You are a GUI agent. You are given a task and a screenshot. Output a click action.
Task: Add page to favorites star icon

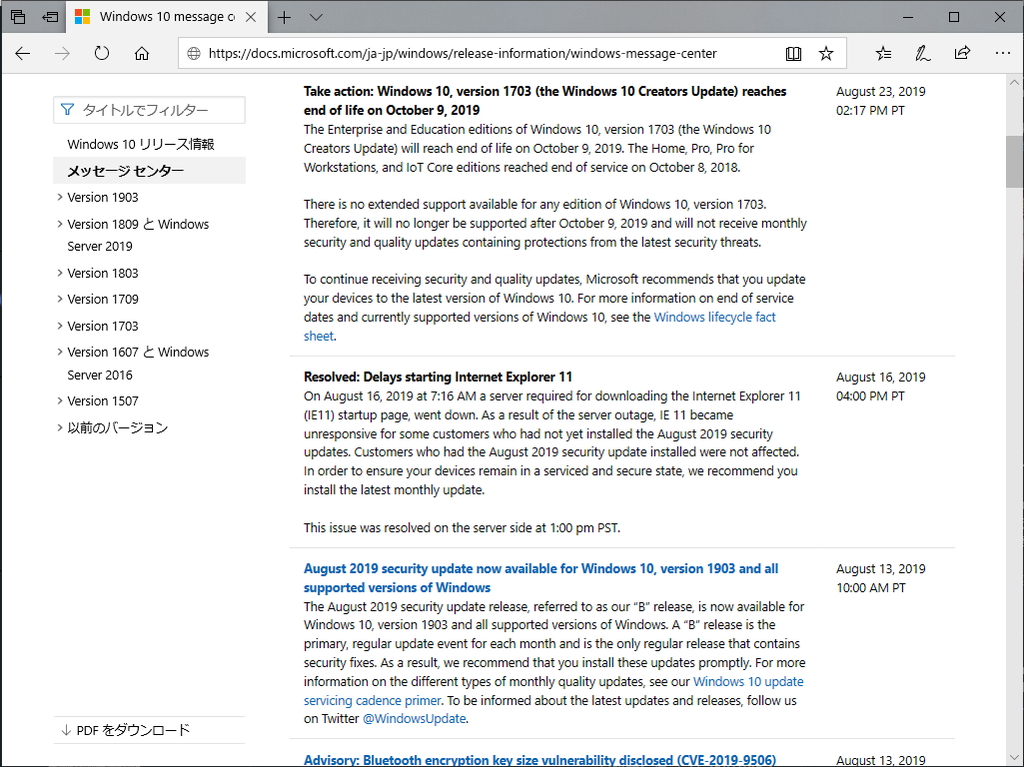826,54
